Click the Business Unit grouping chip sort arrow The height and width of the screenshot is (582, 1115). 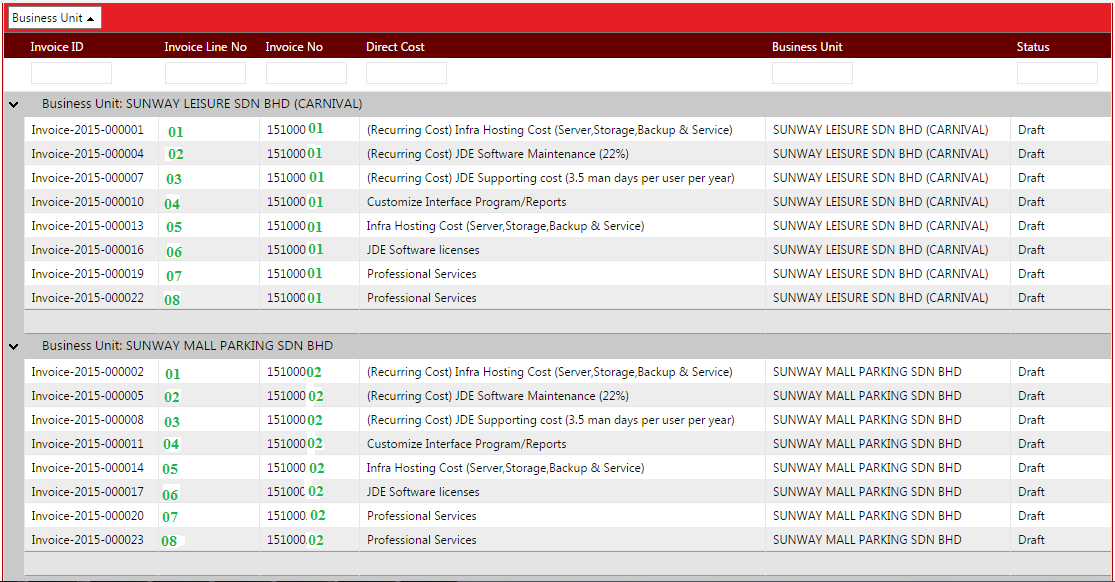(x=90, y=18)
